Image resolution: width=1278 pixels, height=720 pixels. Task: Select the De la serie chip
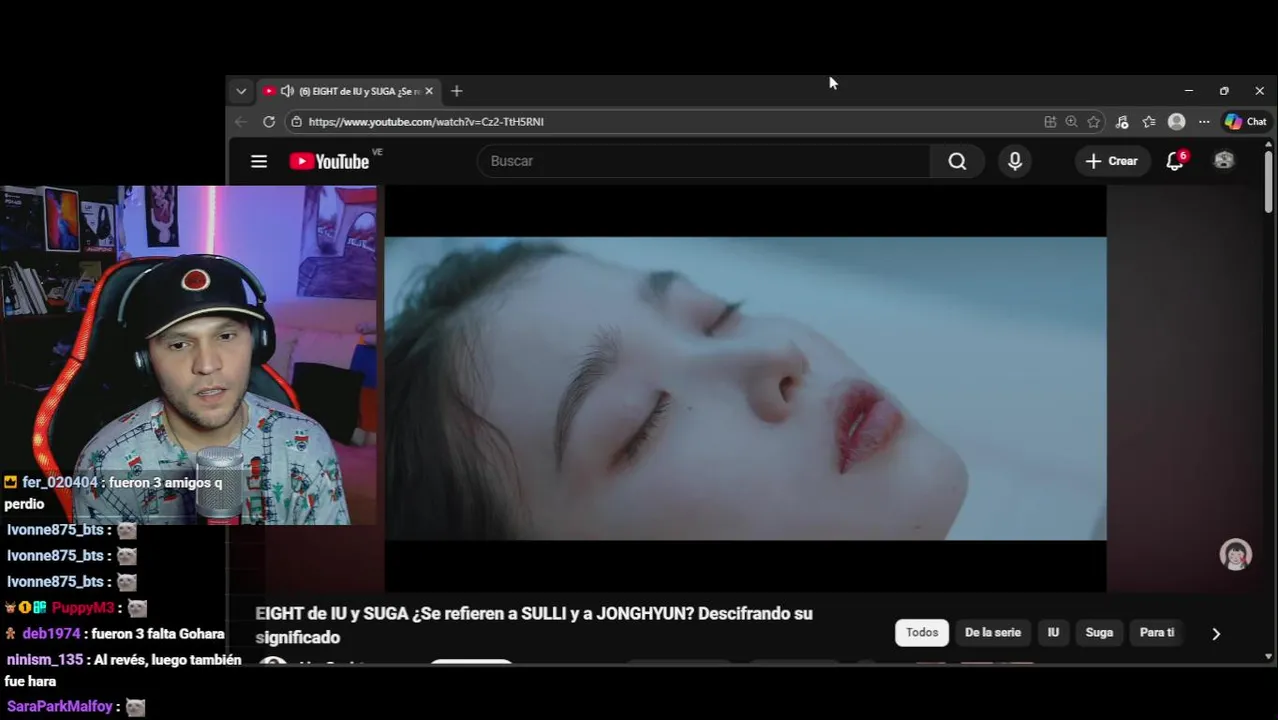pyautogui.click(x=993, y=633)
